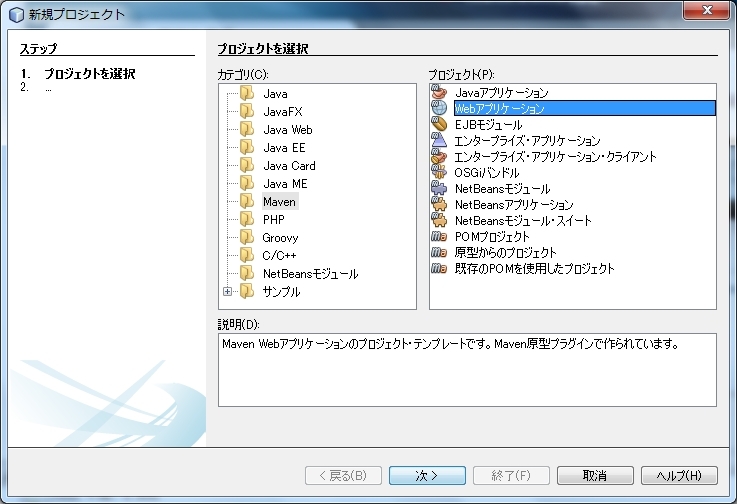
Task: Choose the NetBeansアプリケーション project type
Action: coord(514,205)
